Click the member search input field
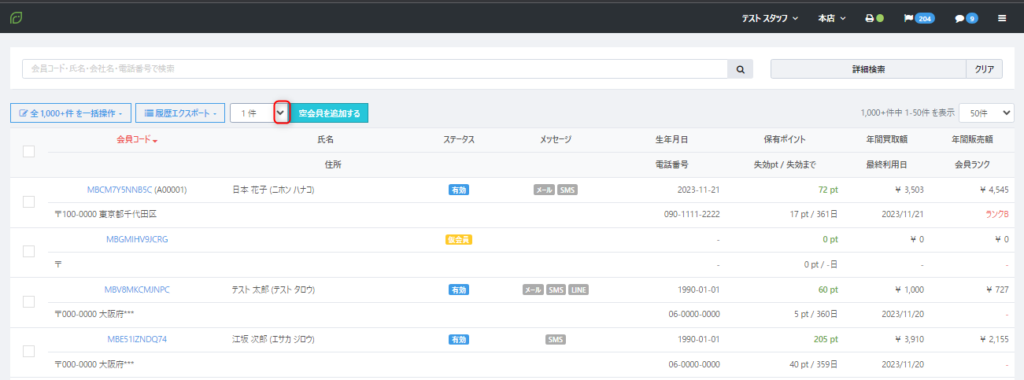Image resolution: width=1024 pixels, height=380 pixels. pyautogui.click(x=375, y=69)
